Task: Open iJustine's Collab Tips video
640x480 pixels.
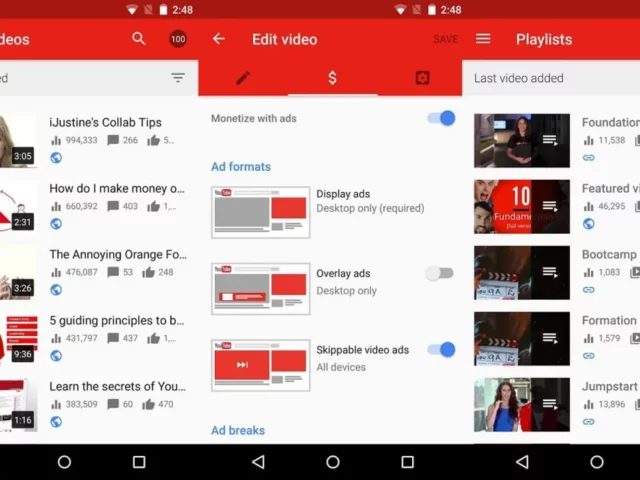Action: pos(105,122)
